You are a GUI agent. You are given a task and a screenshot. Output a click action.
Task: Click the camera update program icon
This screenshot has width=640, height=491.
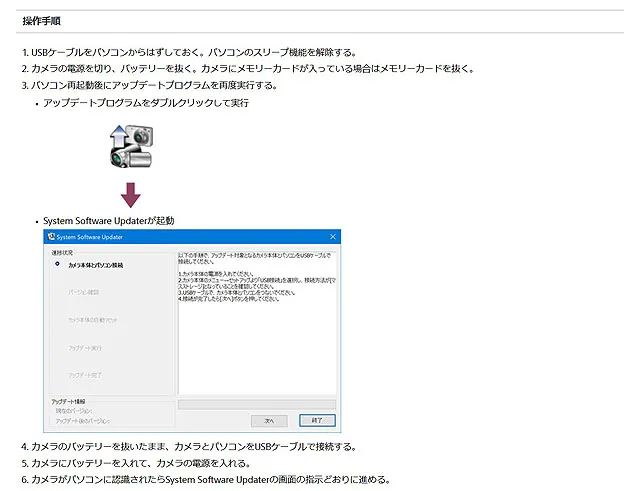coord(131,147)
